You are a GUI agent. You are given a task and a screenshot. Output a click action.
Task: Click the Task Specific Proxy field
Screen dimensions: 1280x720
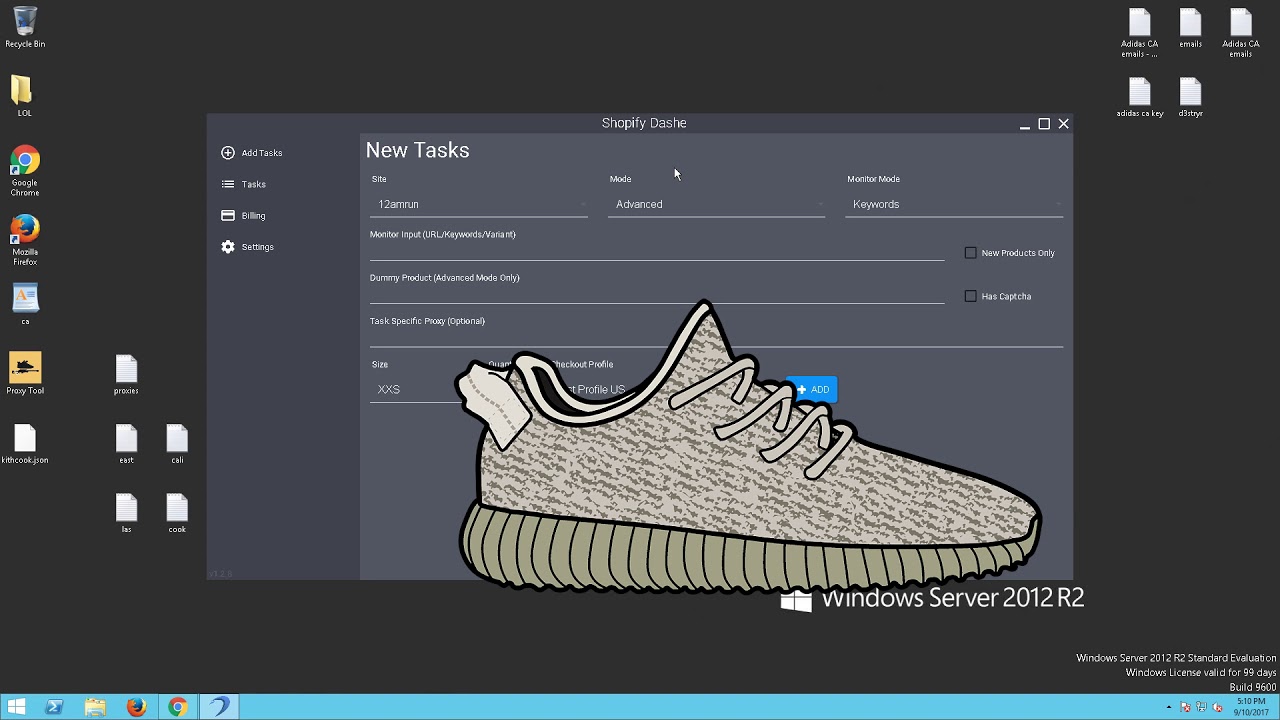(716, 337)
